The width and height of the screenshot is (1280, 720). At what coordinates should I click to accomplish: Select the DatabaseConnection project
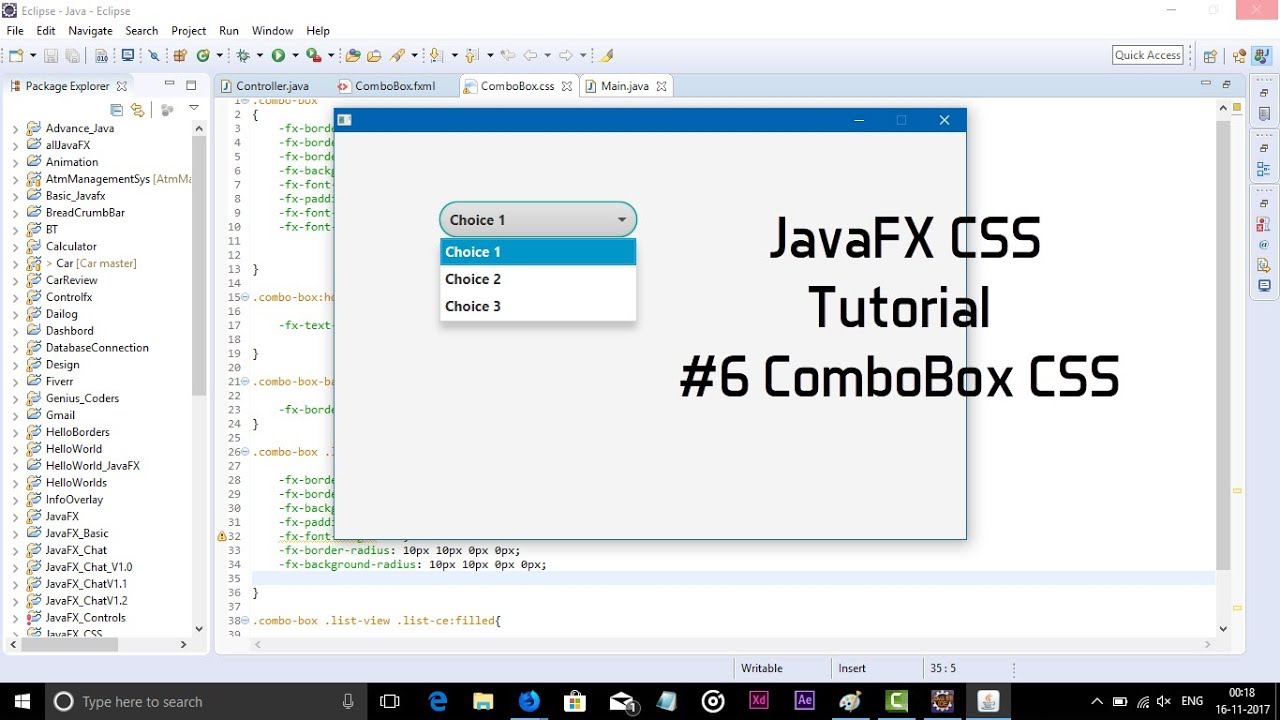tap(97, 347)
